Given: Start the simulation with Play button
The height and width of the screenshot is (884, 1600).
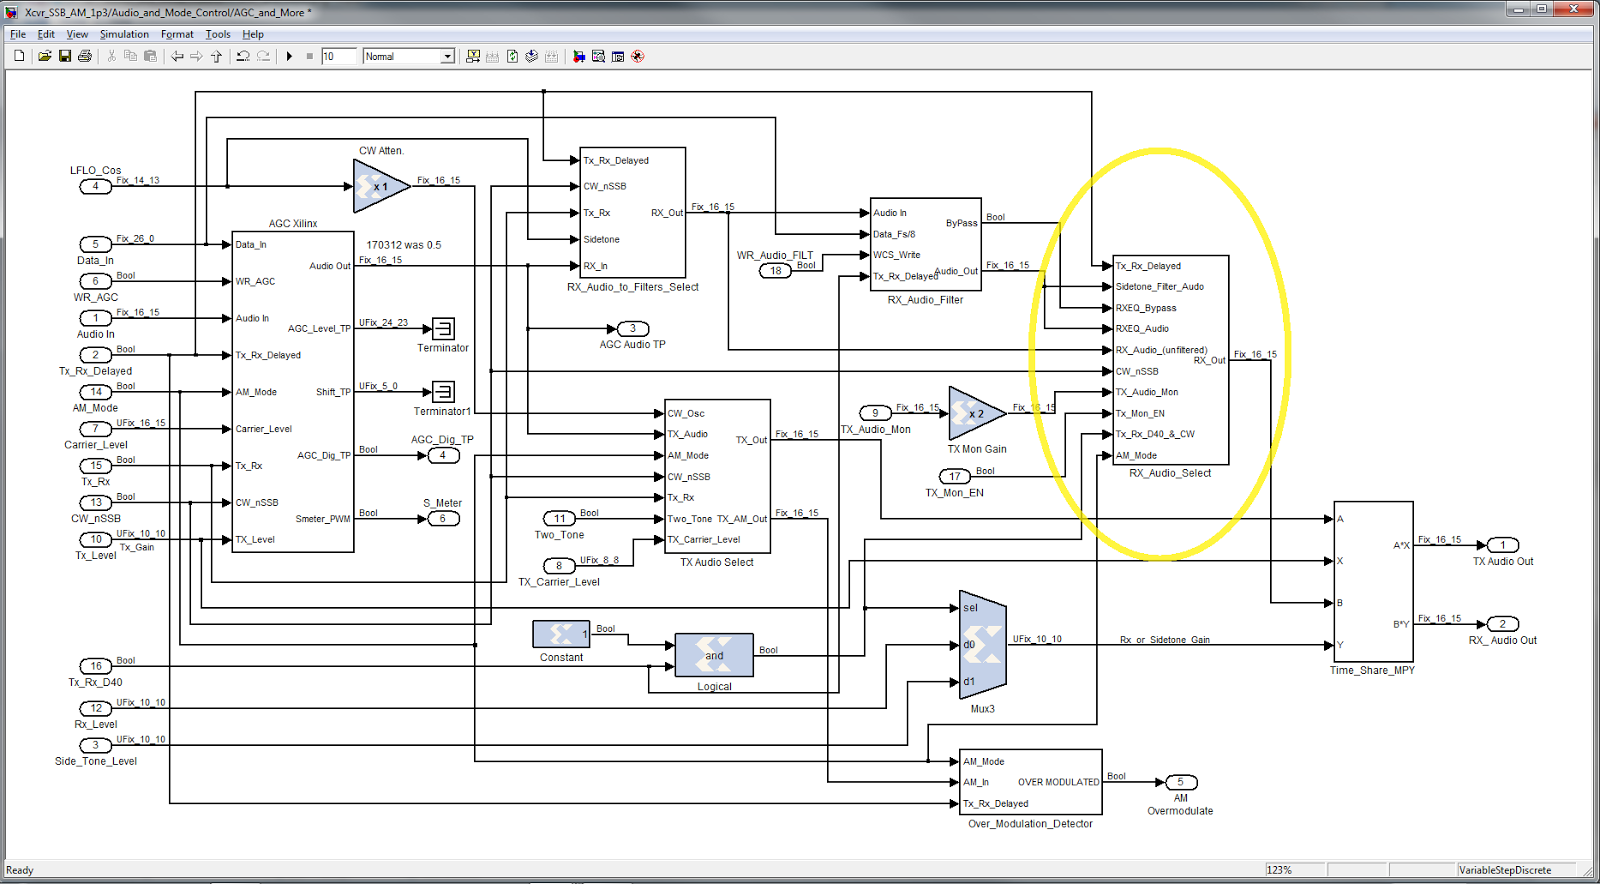Looking at the screenshot, I should tap(289, 56).
